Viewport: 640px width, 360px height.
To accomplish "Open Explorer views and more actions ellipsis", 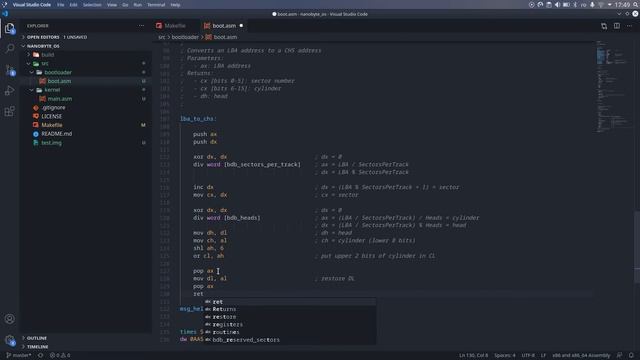I will (x=141, y=26).
